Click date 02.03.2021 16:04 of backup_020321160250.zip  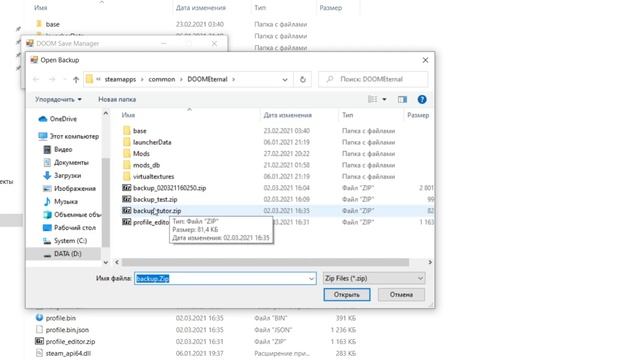(x=287, y=188)
